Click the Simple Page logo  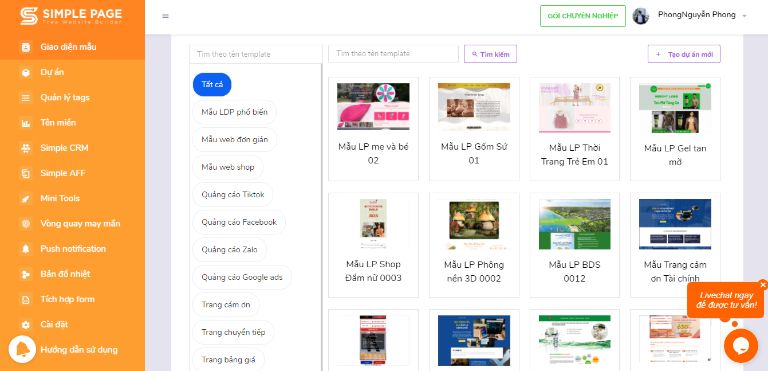click(72, 16)
